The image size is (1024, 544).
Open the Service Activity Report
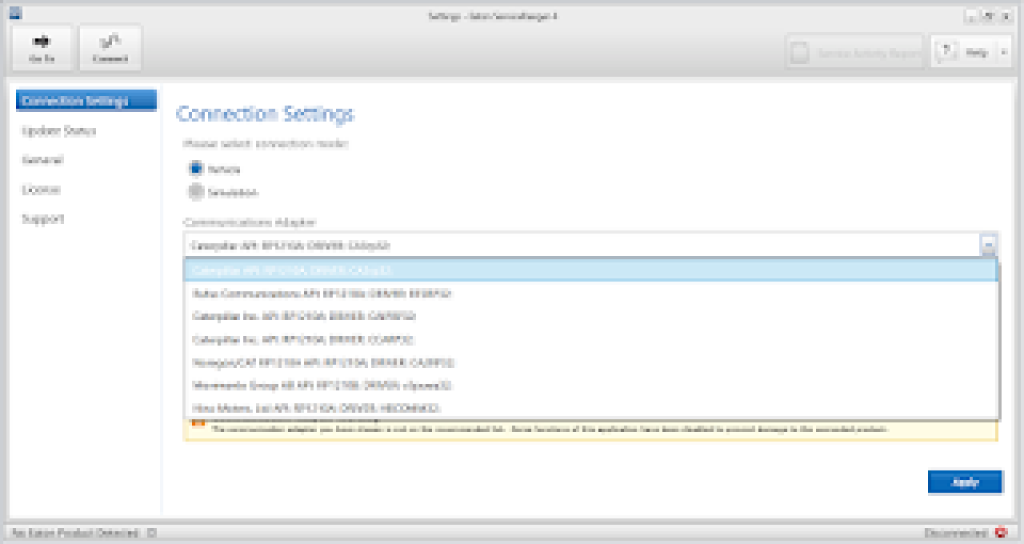pyautogui.click(x=855, y=52)
